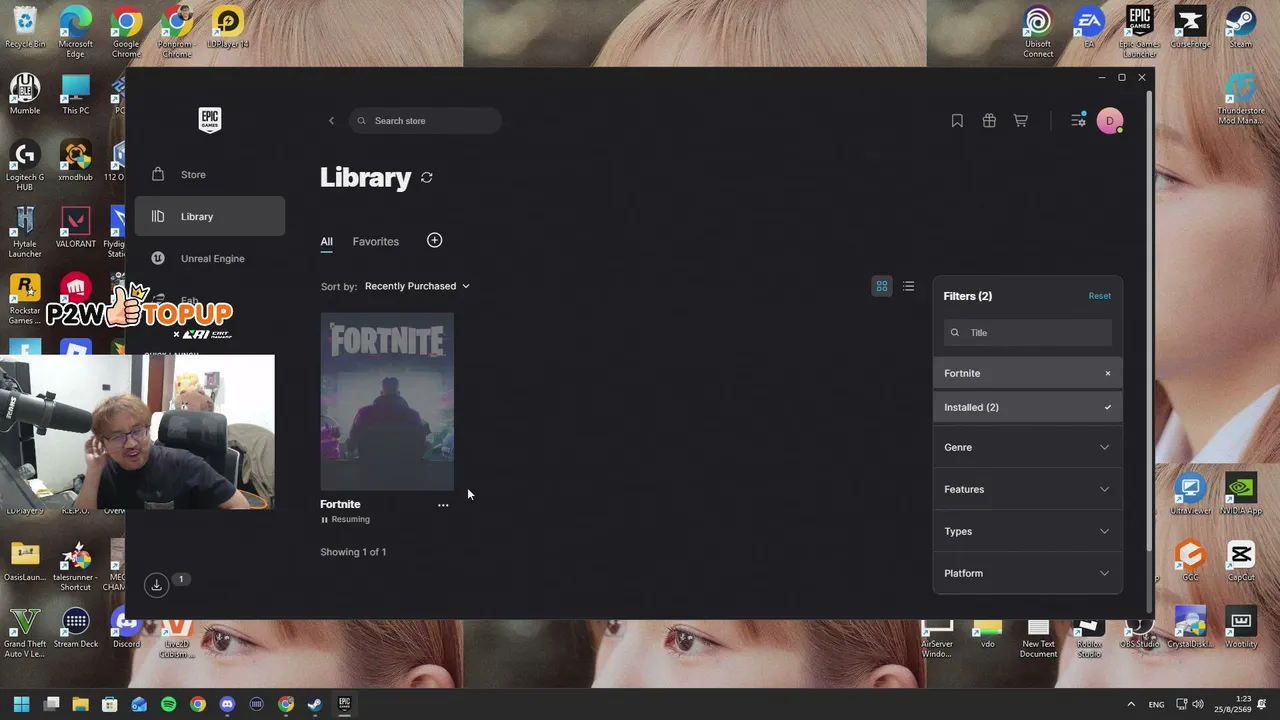Viewport: 1280px width, 720px height.
Task: Show hidden system tray icons
Action: (1131, 704)
